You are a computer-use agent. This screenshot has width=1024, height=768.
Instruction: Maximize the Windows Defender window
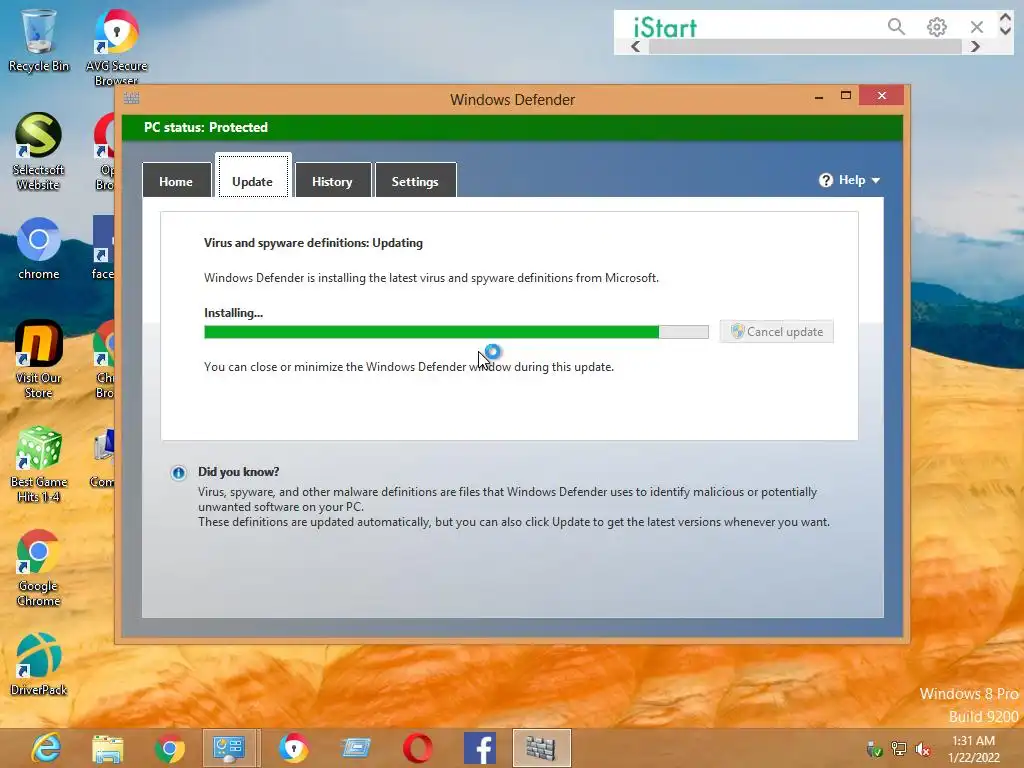846,96
